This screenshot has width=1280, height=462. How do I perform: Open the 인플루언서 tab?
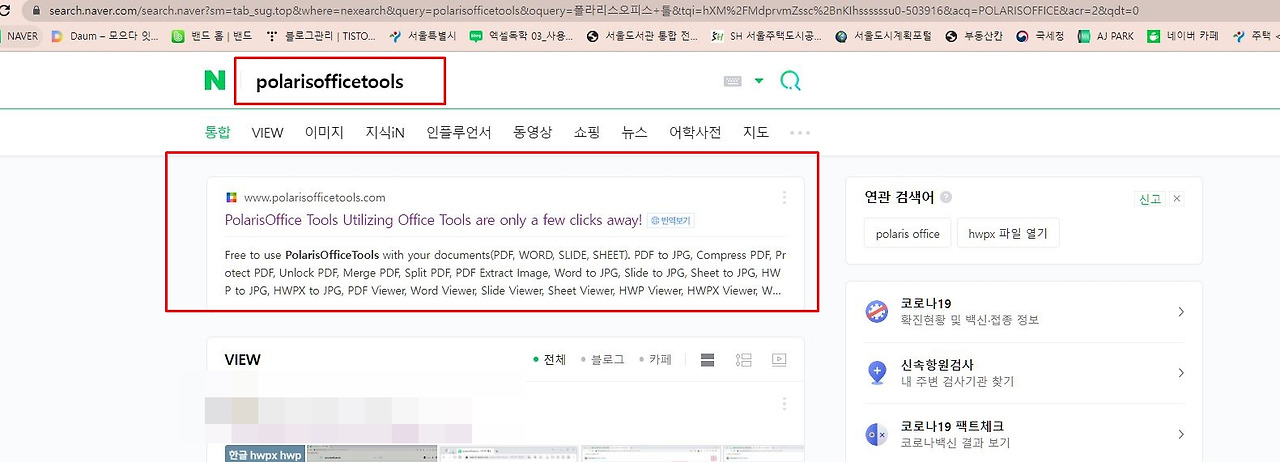click(x=459, y=132)
